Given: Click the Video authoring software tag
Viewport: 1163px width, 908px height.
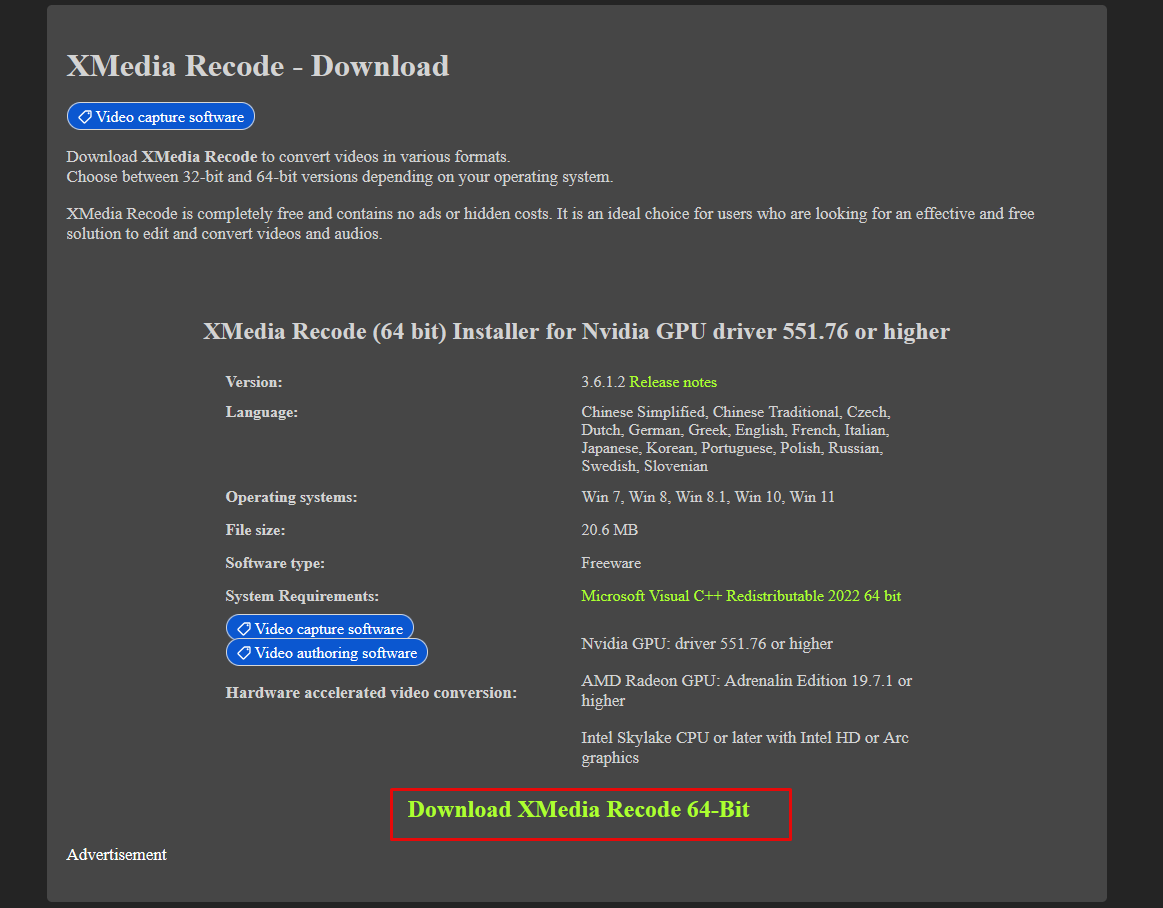Looking at the screenshot, I should (x=327, y=652).
